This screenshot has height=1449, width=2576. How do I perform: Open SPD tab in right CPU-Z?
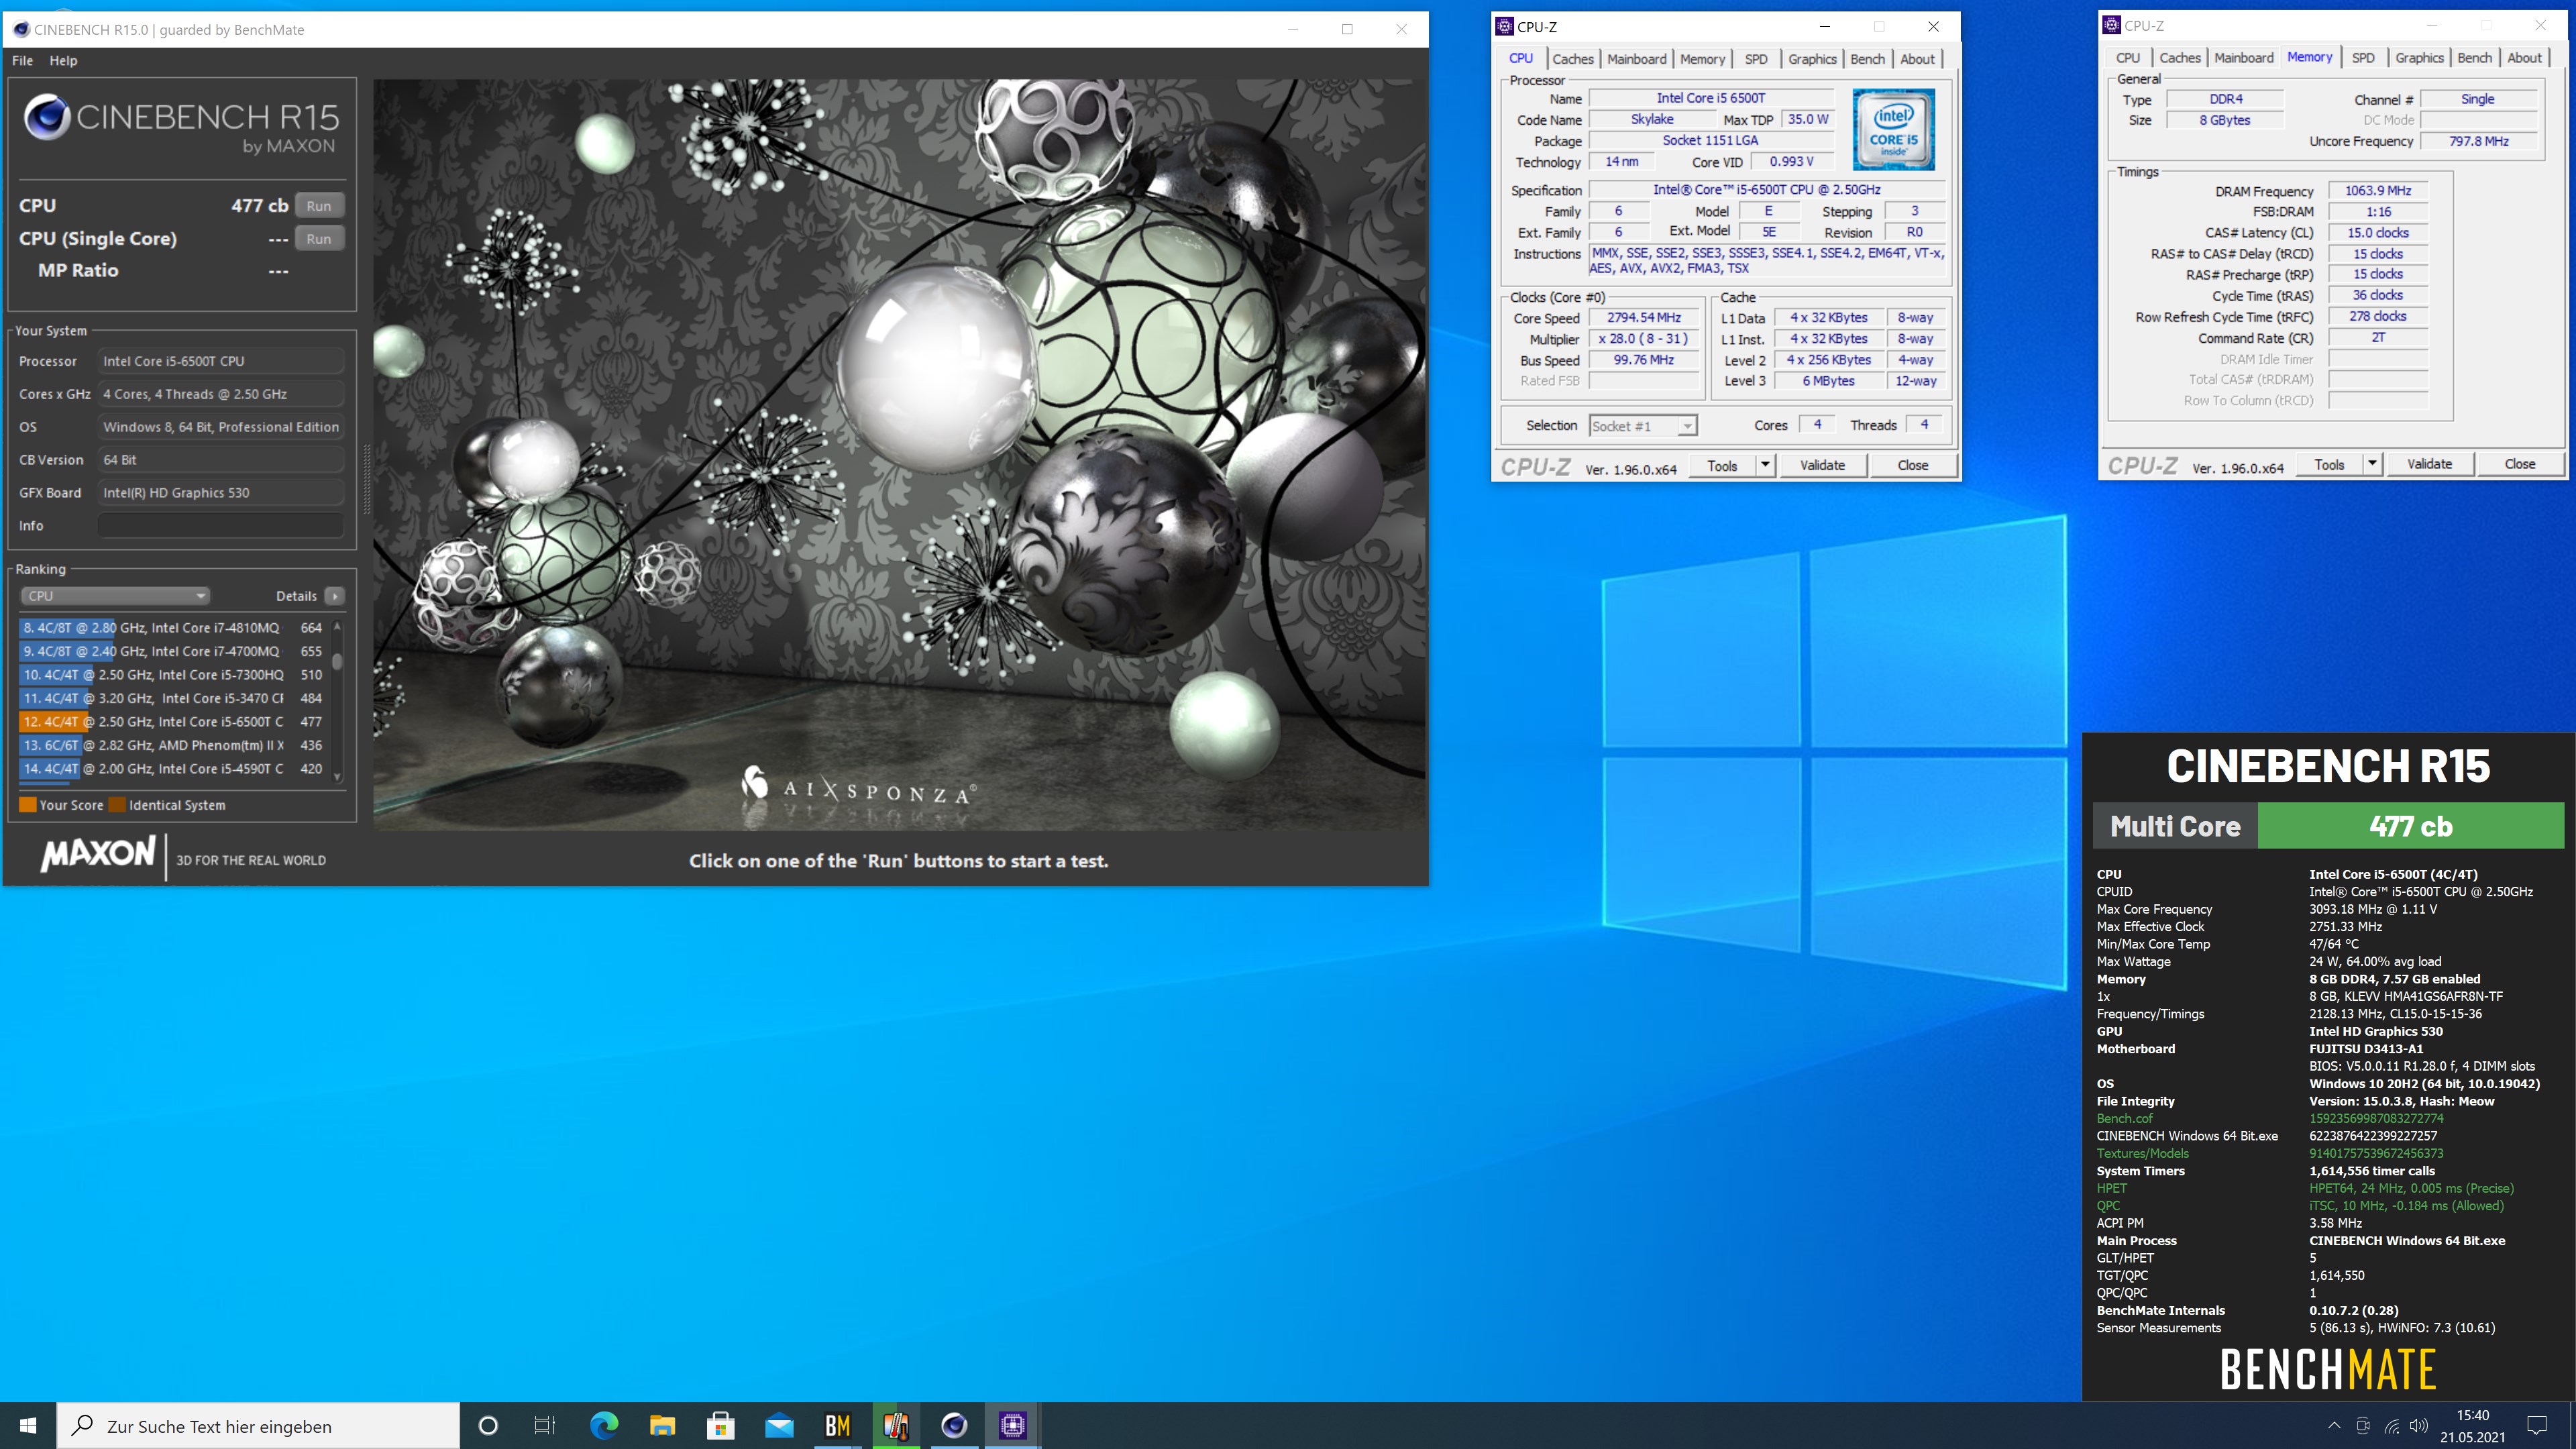click(x=2363, y=58)
